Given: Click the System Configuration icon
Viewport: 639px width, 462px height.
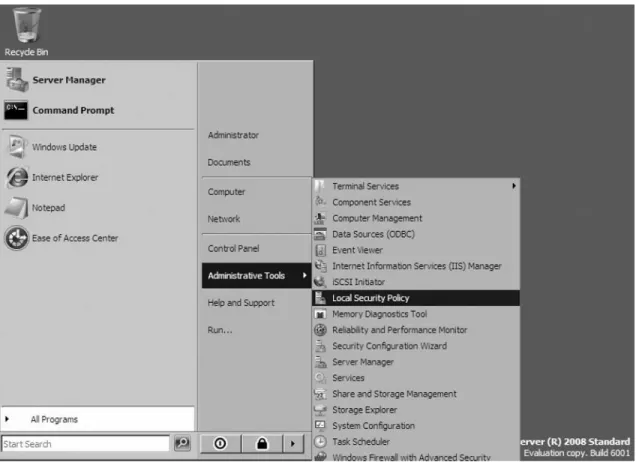Looking at the screenshot, I should coord(320,425).
